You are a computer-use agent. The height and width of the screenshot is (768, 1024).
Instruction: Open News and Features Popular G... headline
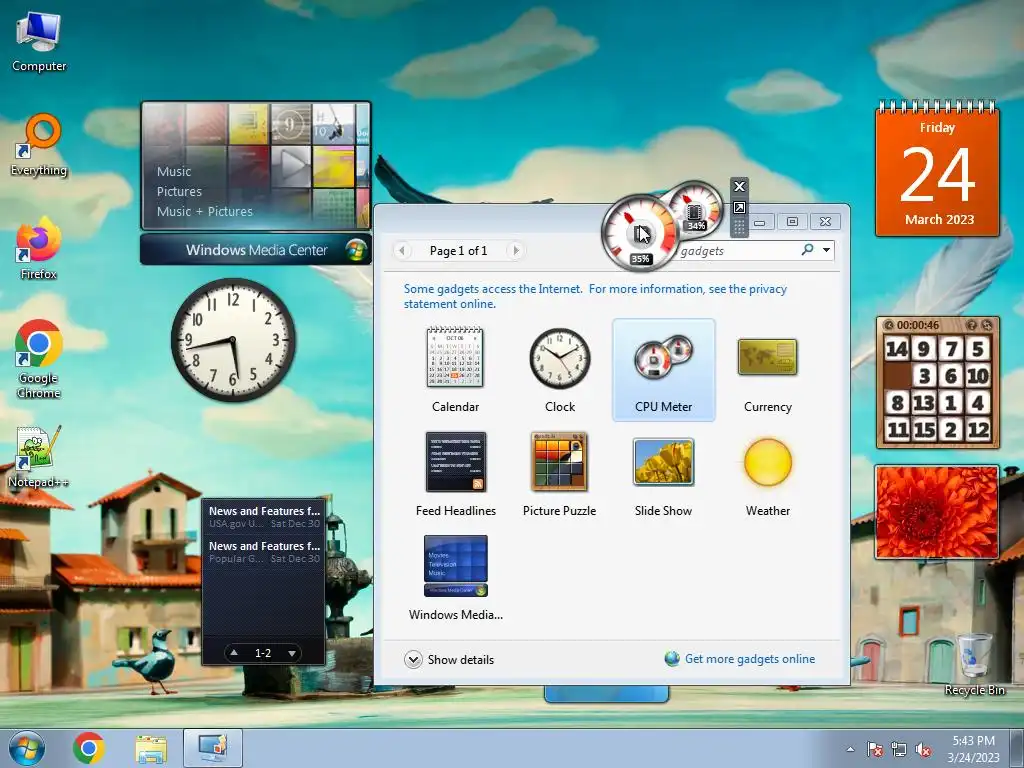(x=264, y=551)
